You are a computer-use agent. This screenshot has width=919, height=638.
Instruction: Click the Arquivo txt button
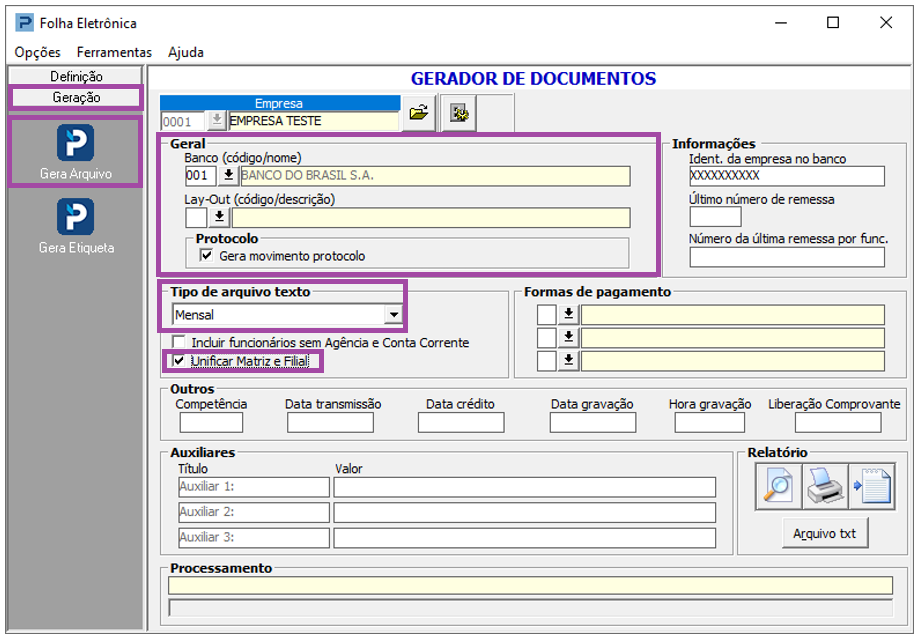point(824,533)
